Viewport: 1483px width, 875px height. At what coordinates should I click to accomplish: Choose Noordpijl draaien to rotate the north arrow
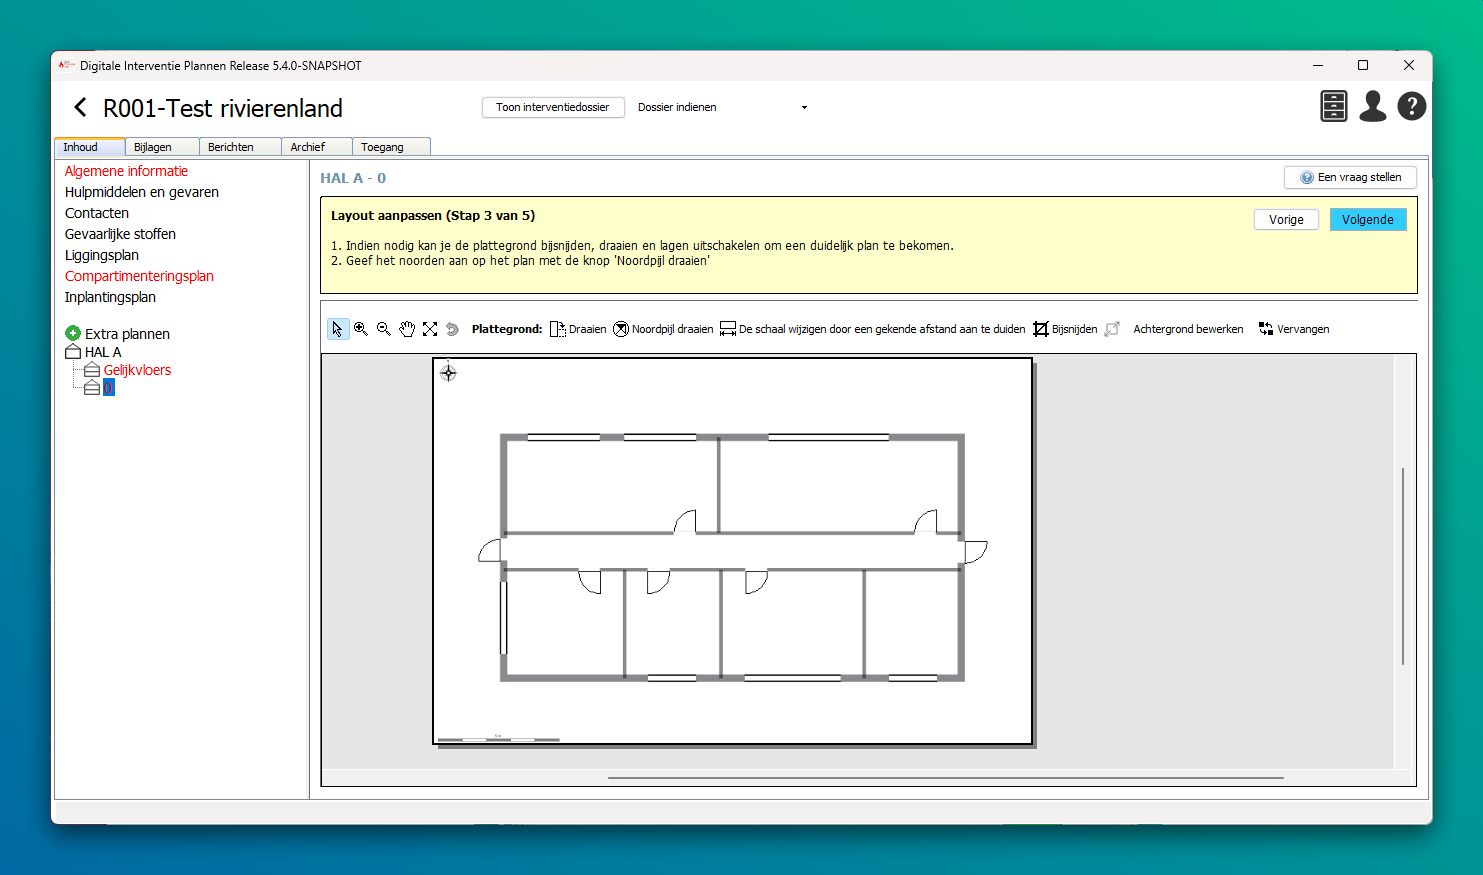[x=663, y=329]
